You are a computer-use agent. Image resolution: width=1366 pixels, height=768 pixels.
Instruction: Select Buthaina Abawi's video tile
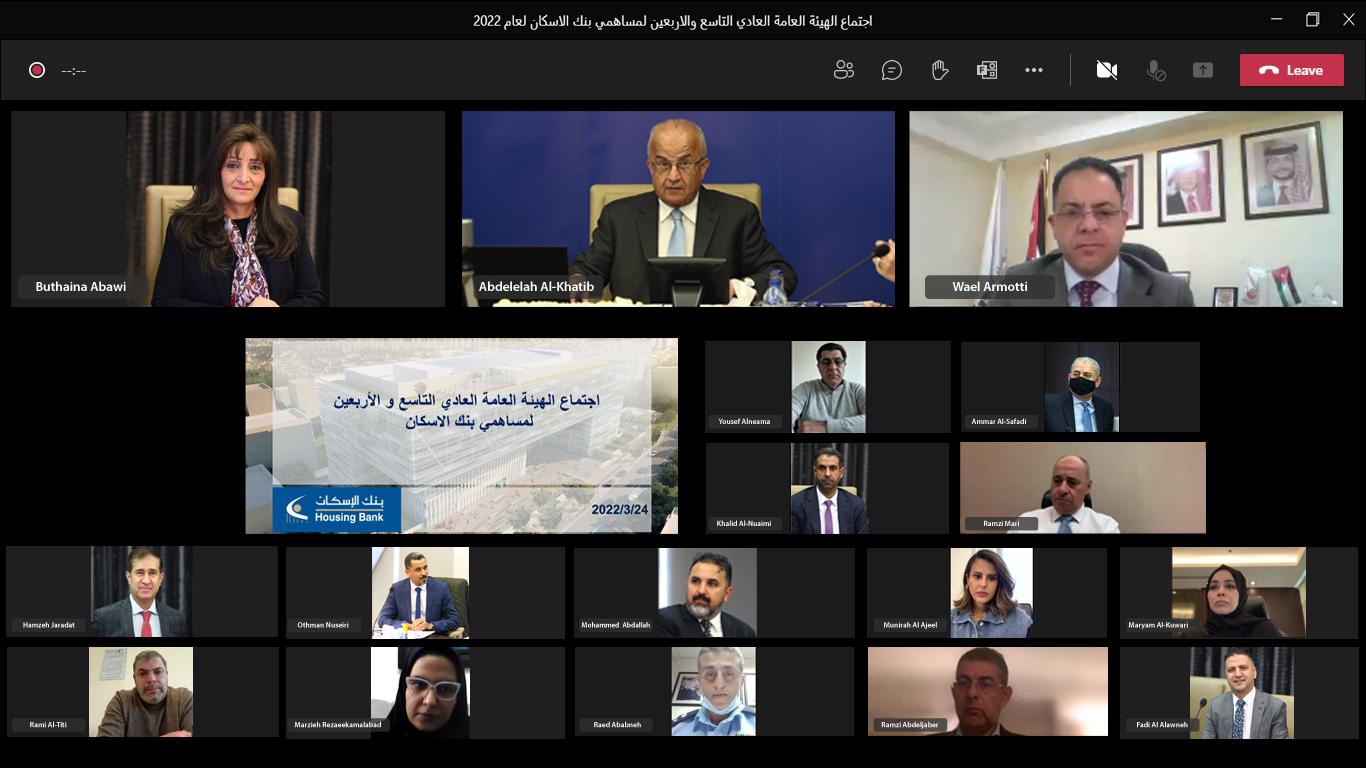click(228, 208)
